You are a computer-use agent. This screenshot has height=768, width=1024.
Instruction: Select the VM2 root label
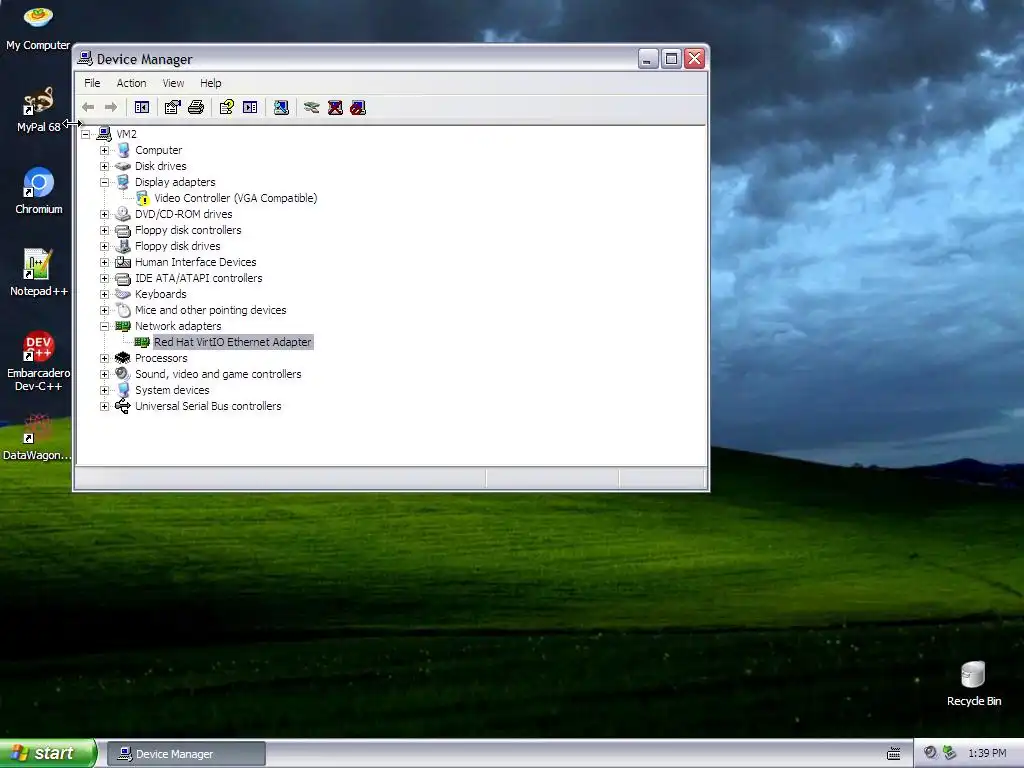coord(126,135)
